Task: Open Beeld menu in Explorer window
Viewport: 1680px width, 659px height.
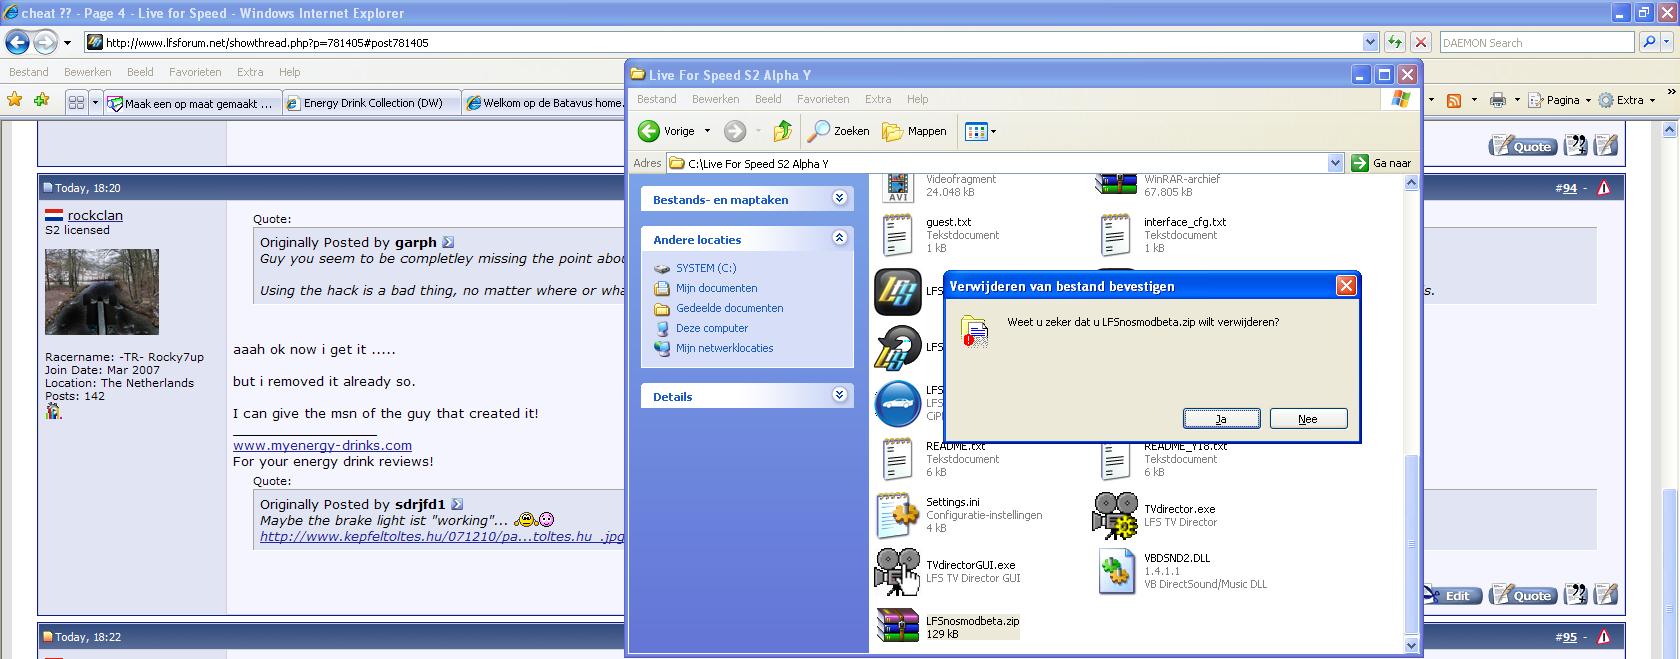Action: pos(768,99)
